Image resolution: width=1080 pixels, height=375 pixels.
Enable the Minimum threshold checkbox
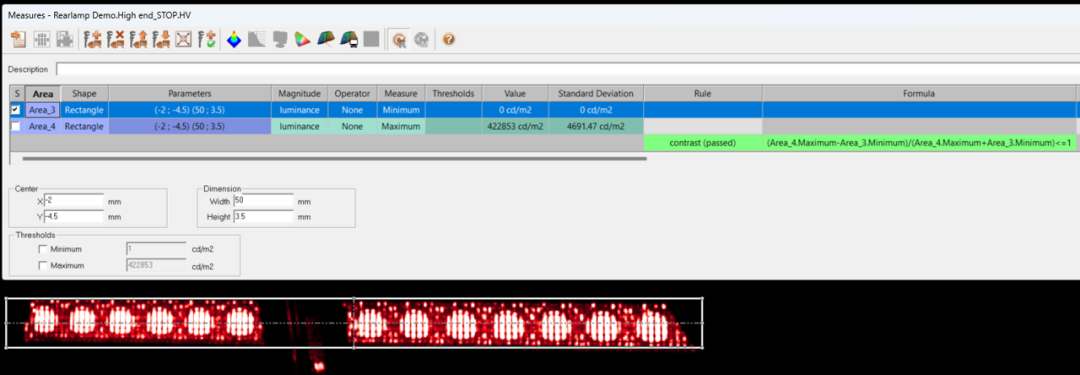[x=43, y=249]
